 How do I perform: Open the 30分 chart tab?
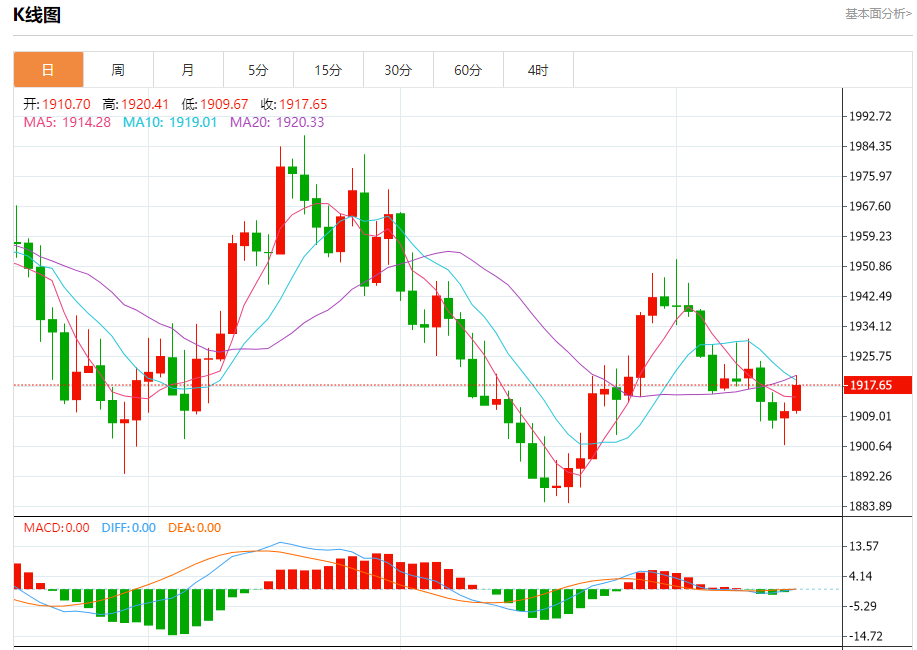(x=398, y=70)
